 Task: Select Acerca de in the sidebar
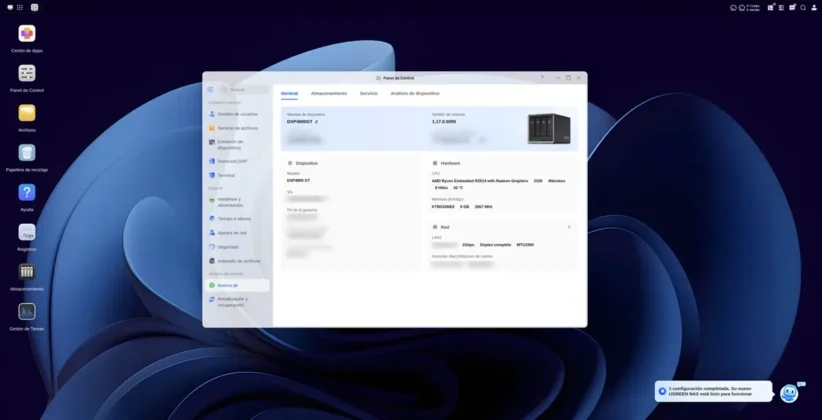237,285
